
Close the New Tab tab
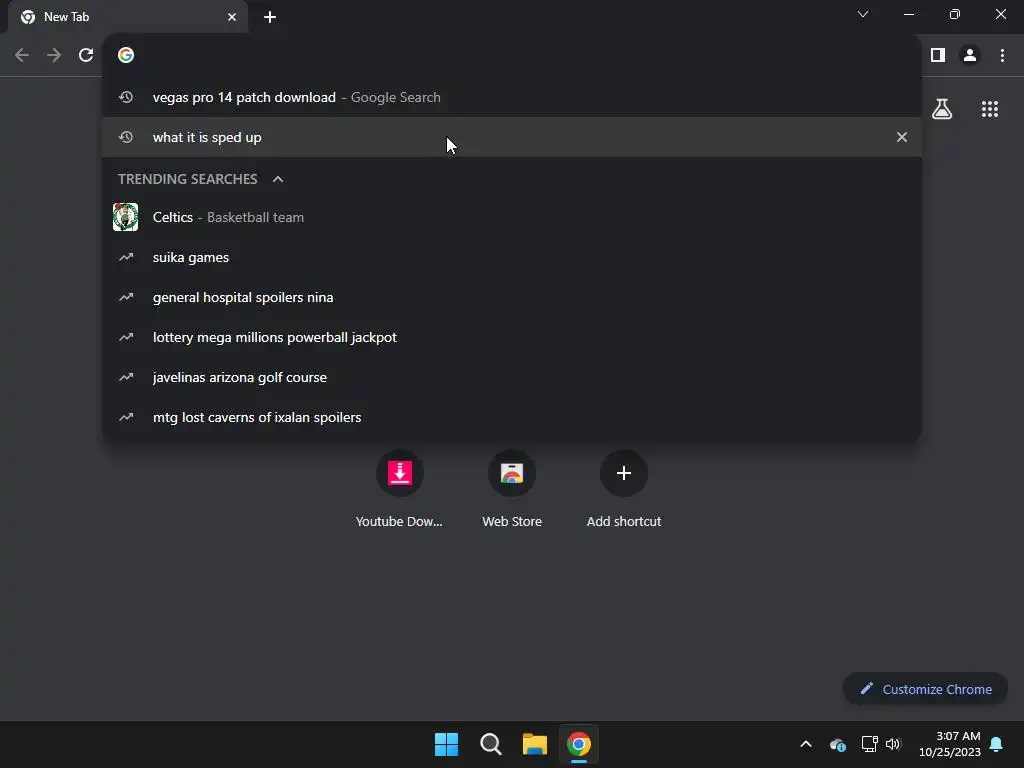click(x=232, y=17)
